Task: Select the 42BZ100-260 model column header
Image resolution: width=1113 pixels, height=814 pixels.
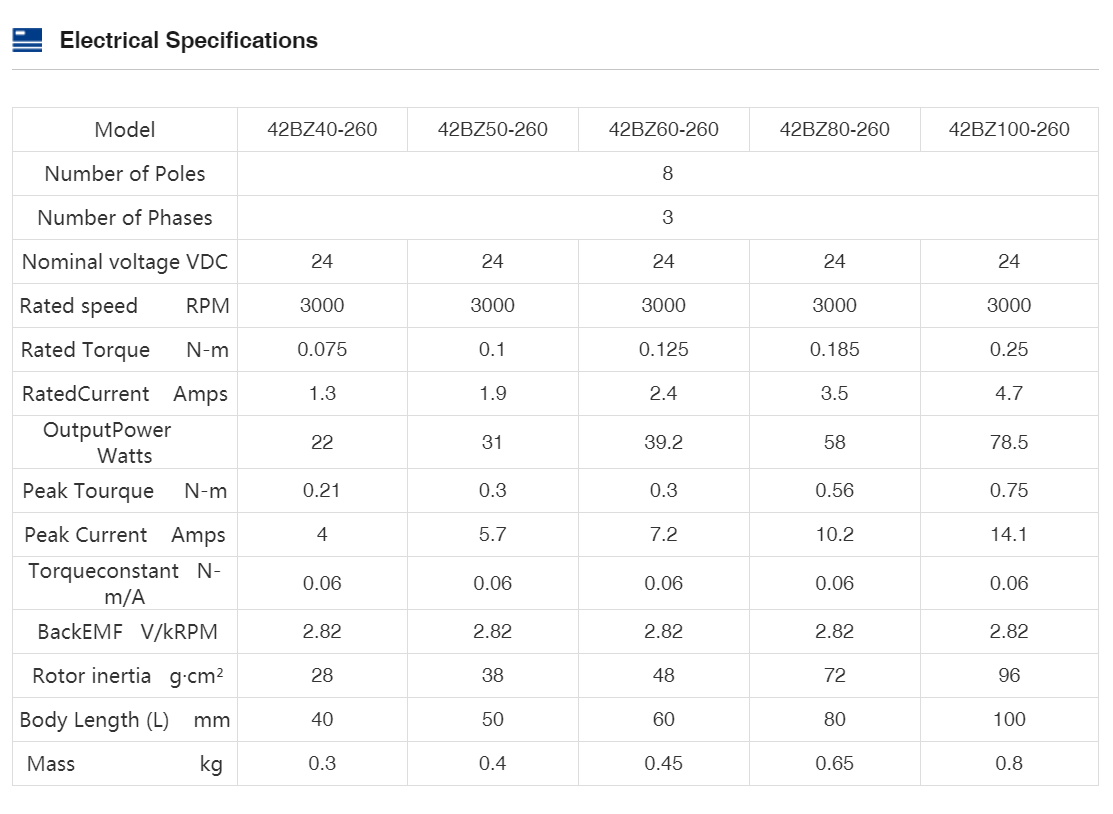Action: coord(1008,129)
